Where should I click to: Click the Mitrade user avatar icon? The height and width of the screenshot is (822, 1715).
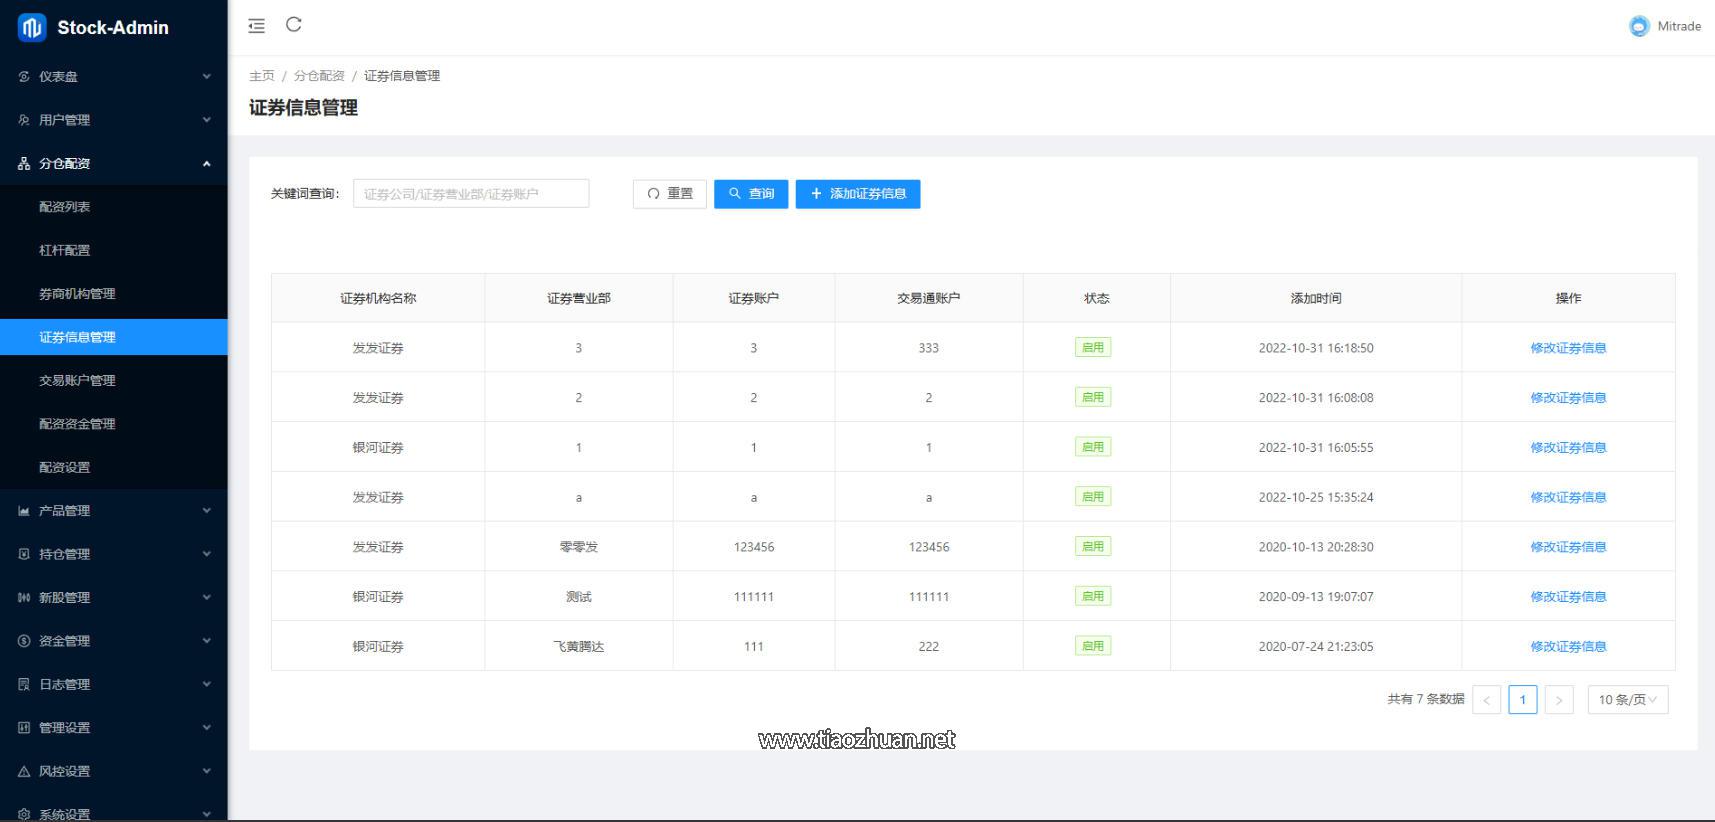click(x=1638, y=27)
